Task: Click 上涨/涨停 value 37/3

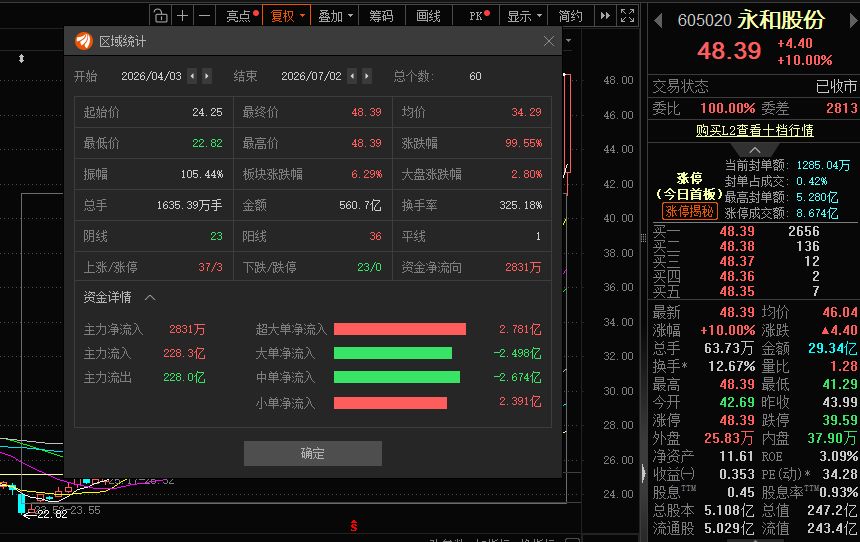Action: tap(211, 267)
